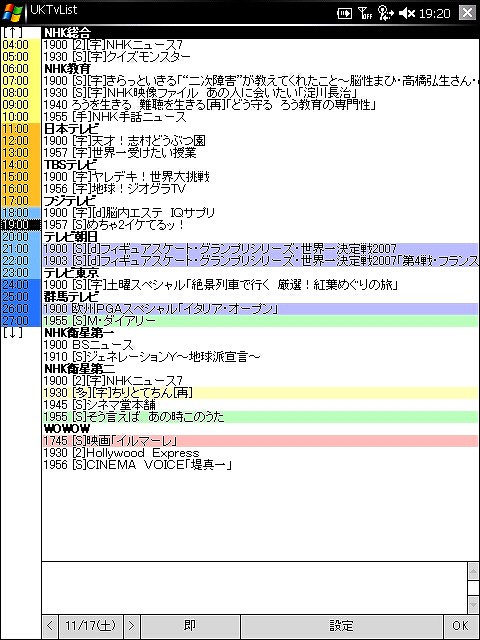Go to next day with > button
This screenshot has width=480, height=640.
pyautogui.click(x=131, y=626)
